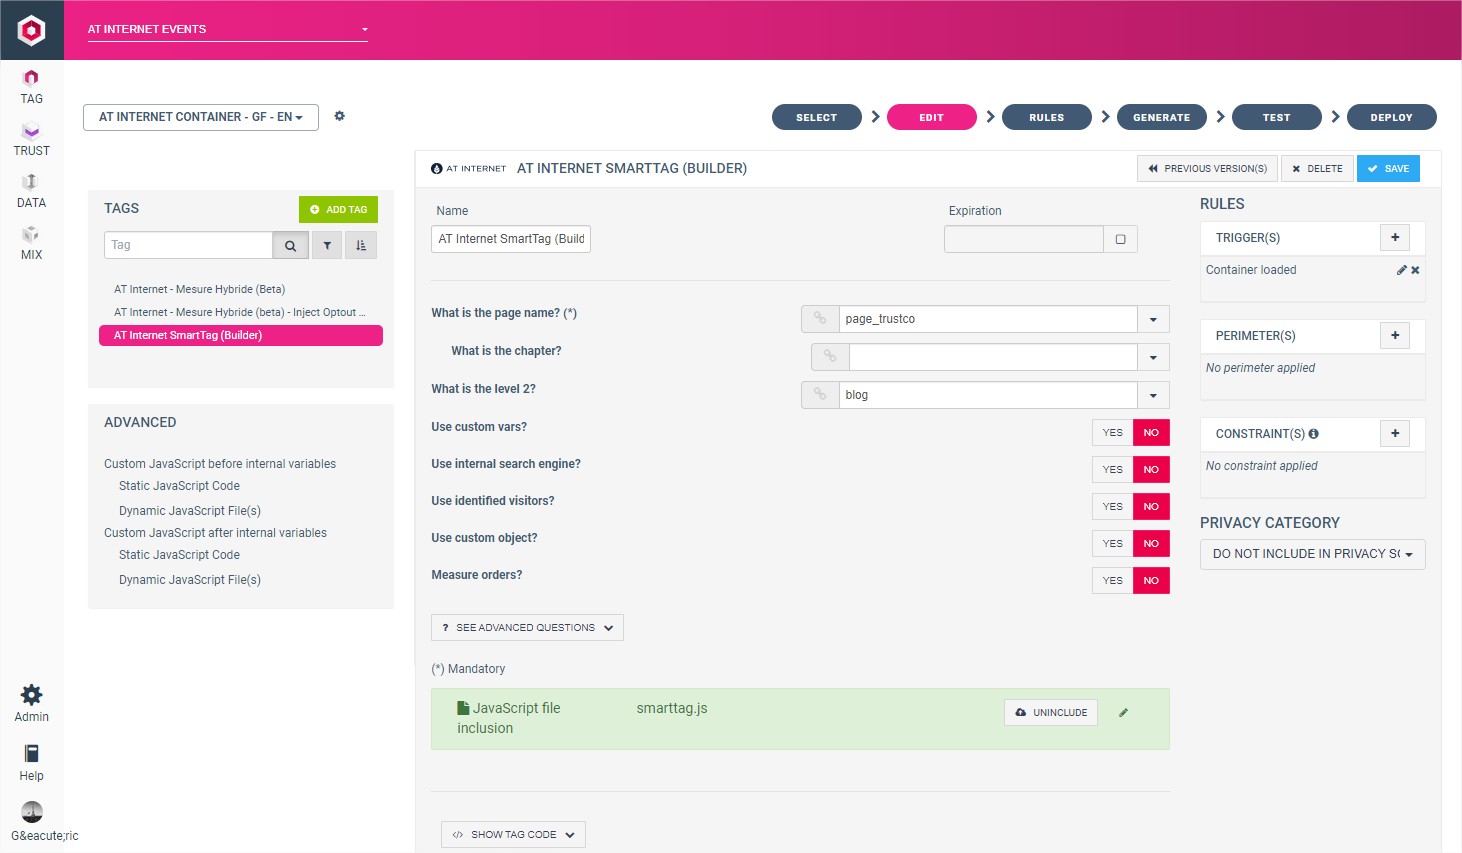Viewport: 1462px width, 853px height.
Task: Set Use custom vars to YES
Action: pos(1112,433)
